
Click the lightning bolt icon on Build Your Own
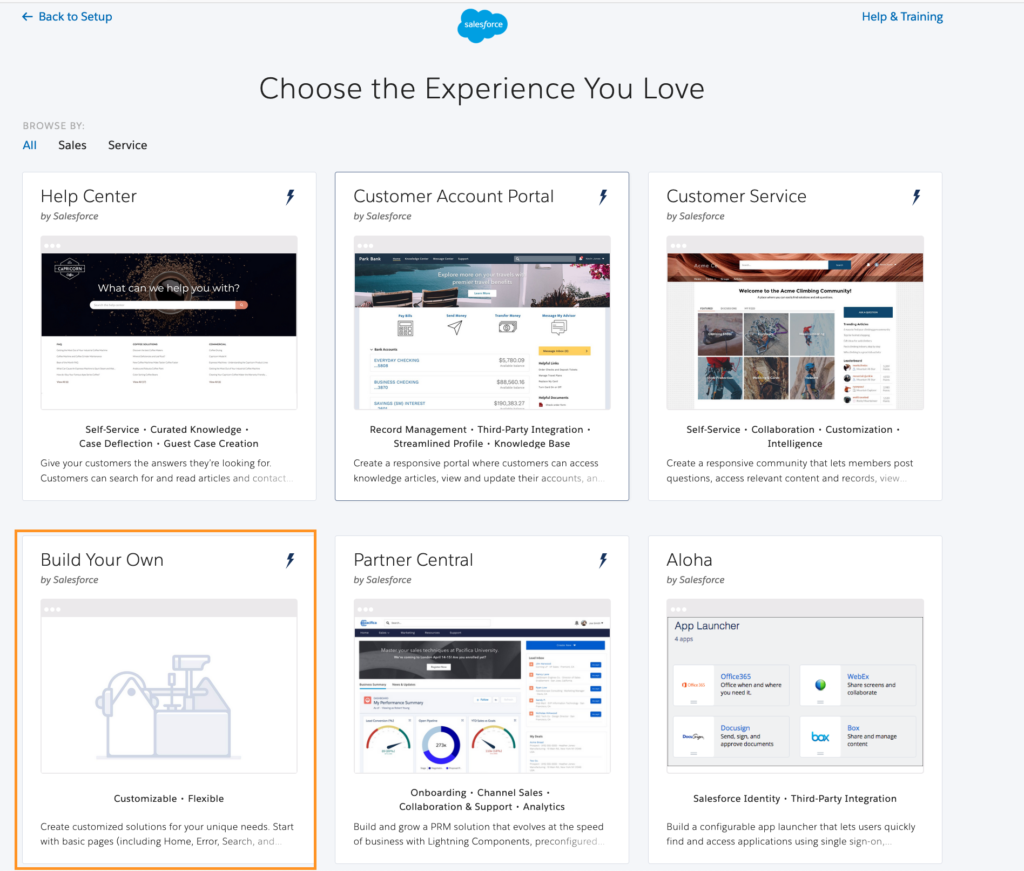pyautogui.click(x=289, y=560)
